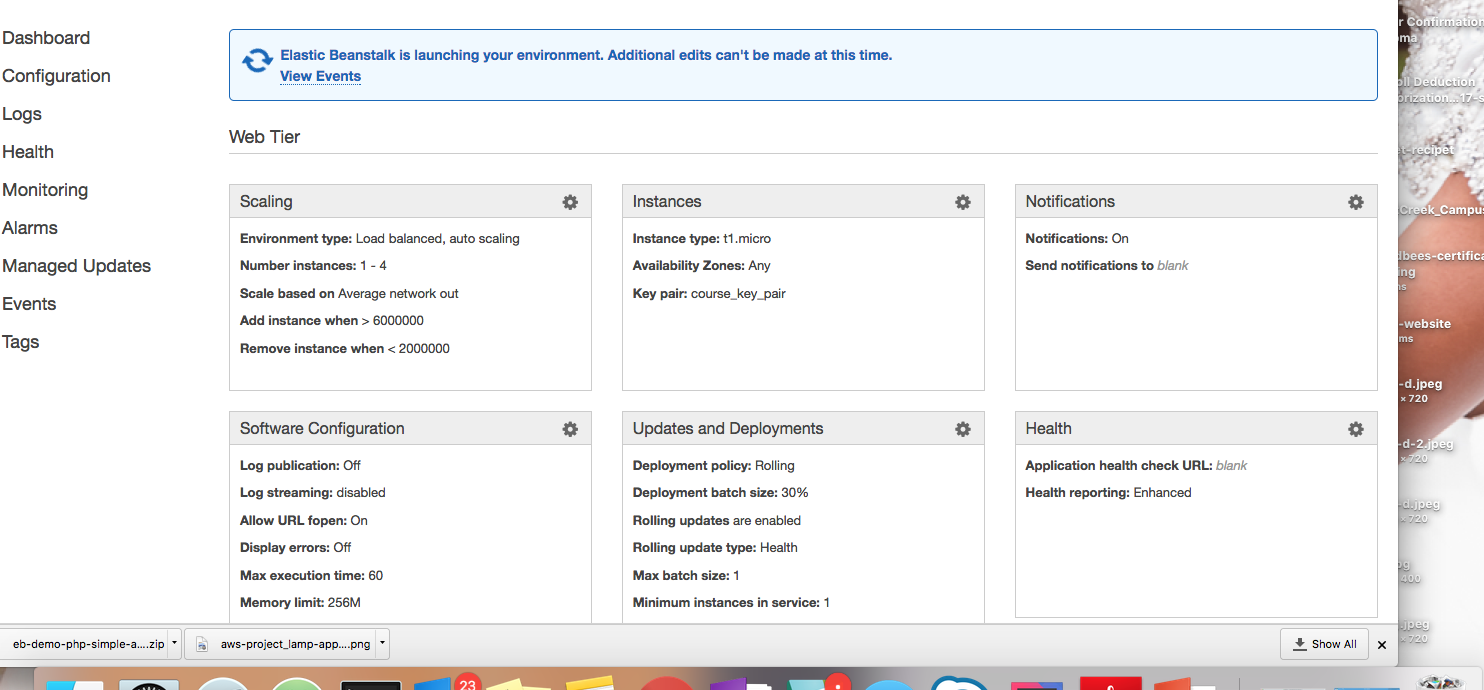Open Logs page from sidebar

point(22,114)
